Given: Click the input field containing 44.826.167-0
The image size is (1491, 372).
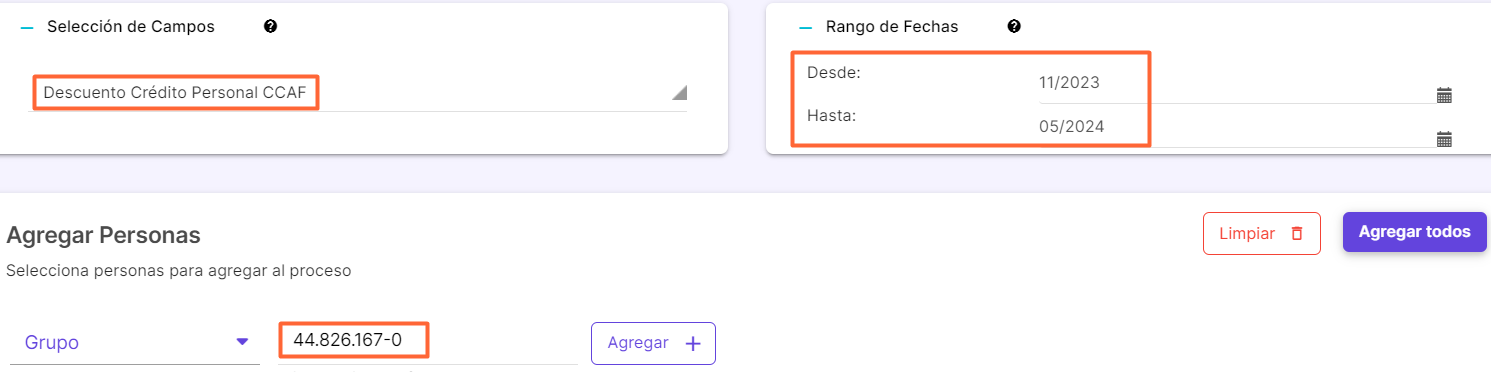Looking at the screenshot, I should tap(428, 342).
